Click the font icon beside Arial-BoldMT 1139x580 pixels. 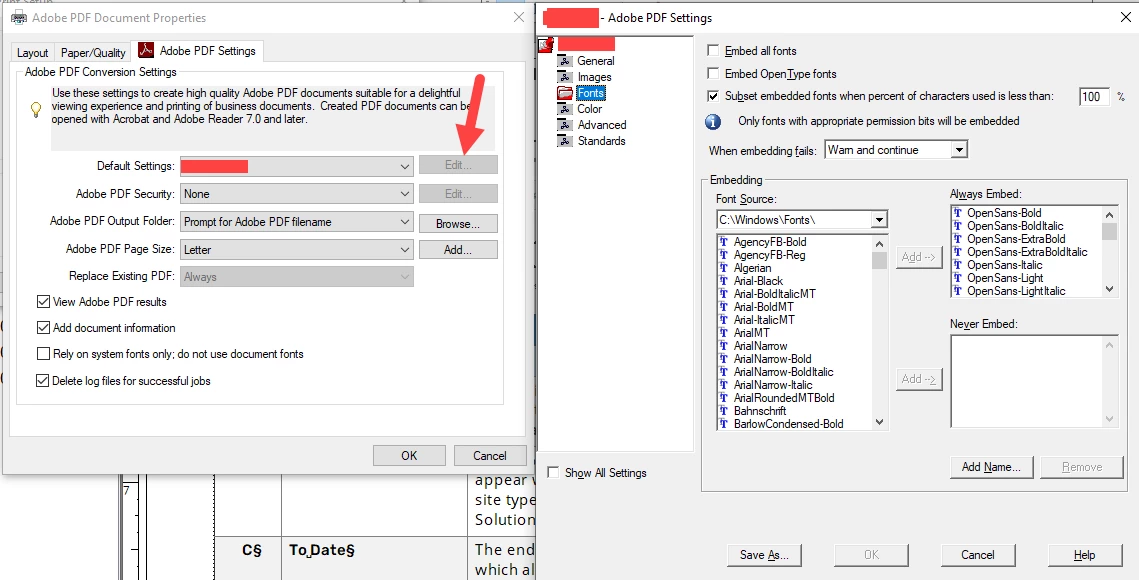[723, 307]
